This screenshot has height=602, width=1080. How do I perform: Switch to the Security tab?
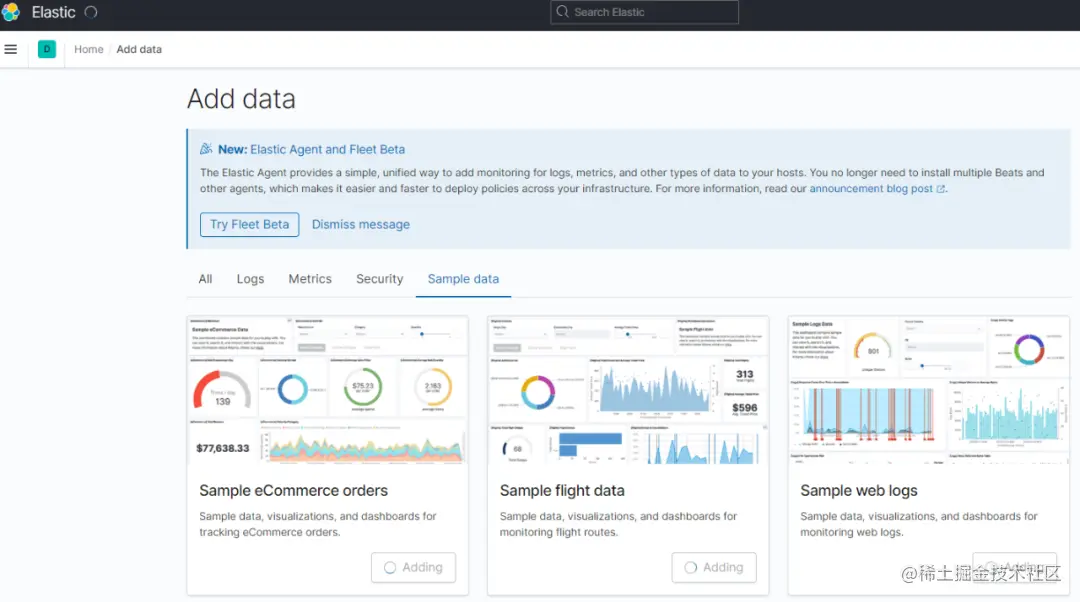pyautogui.click(x=380, y=279)
